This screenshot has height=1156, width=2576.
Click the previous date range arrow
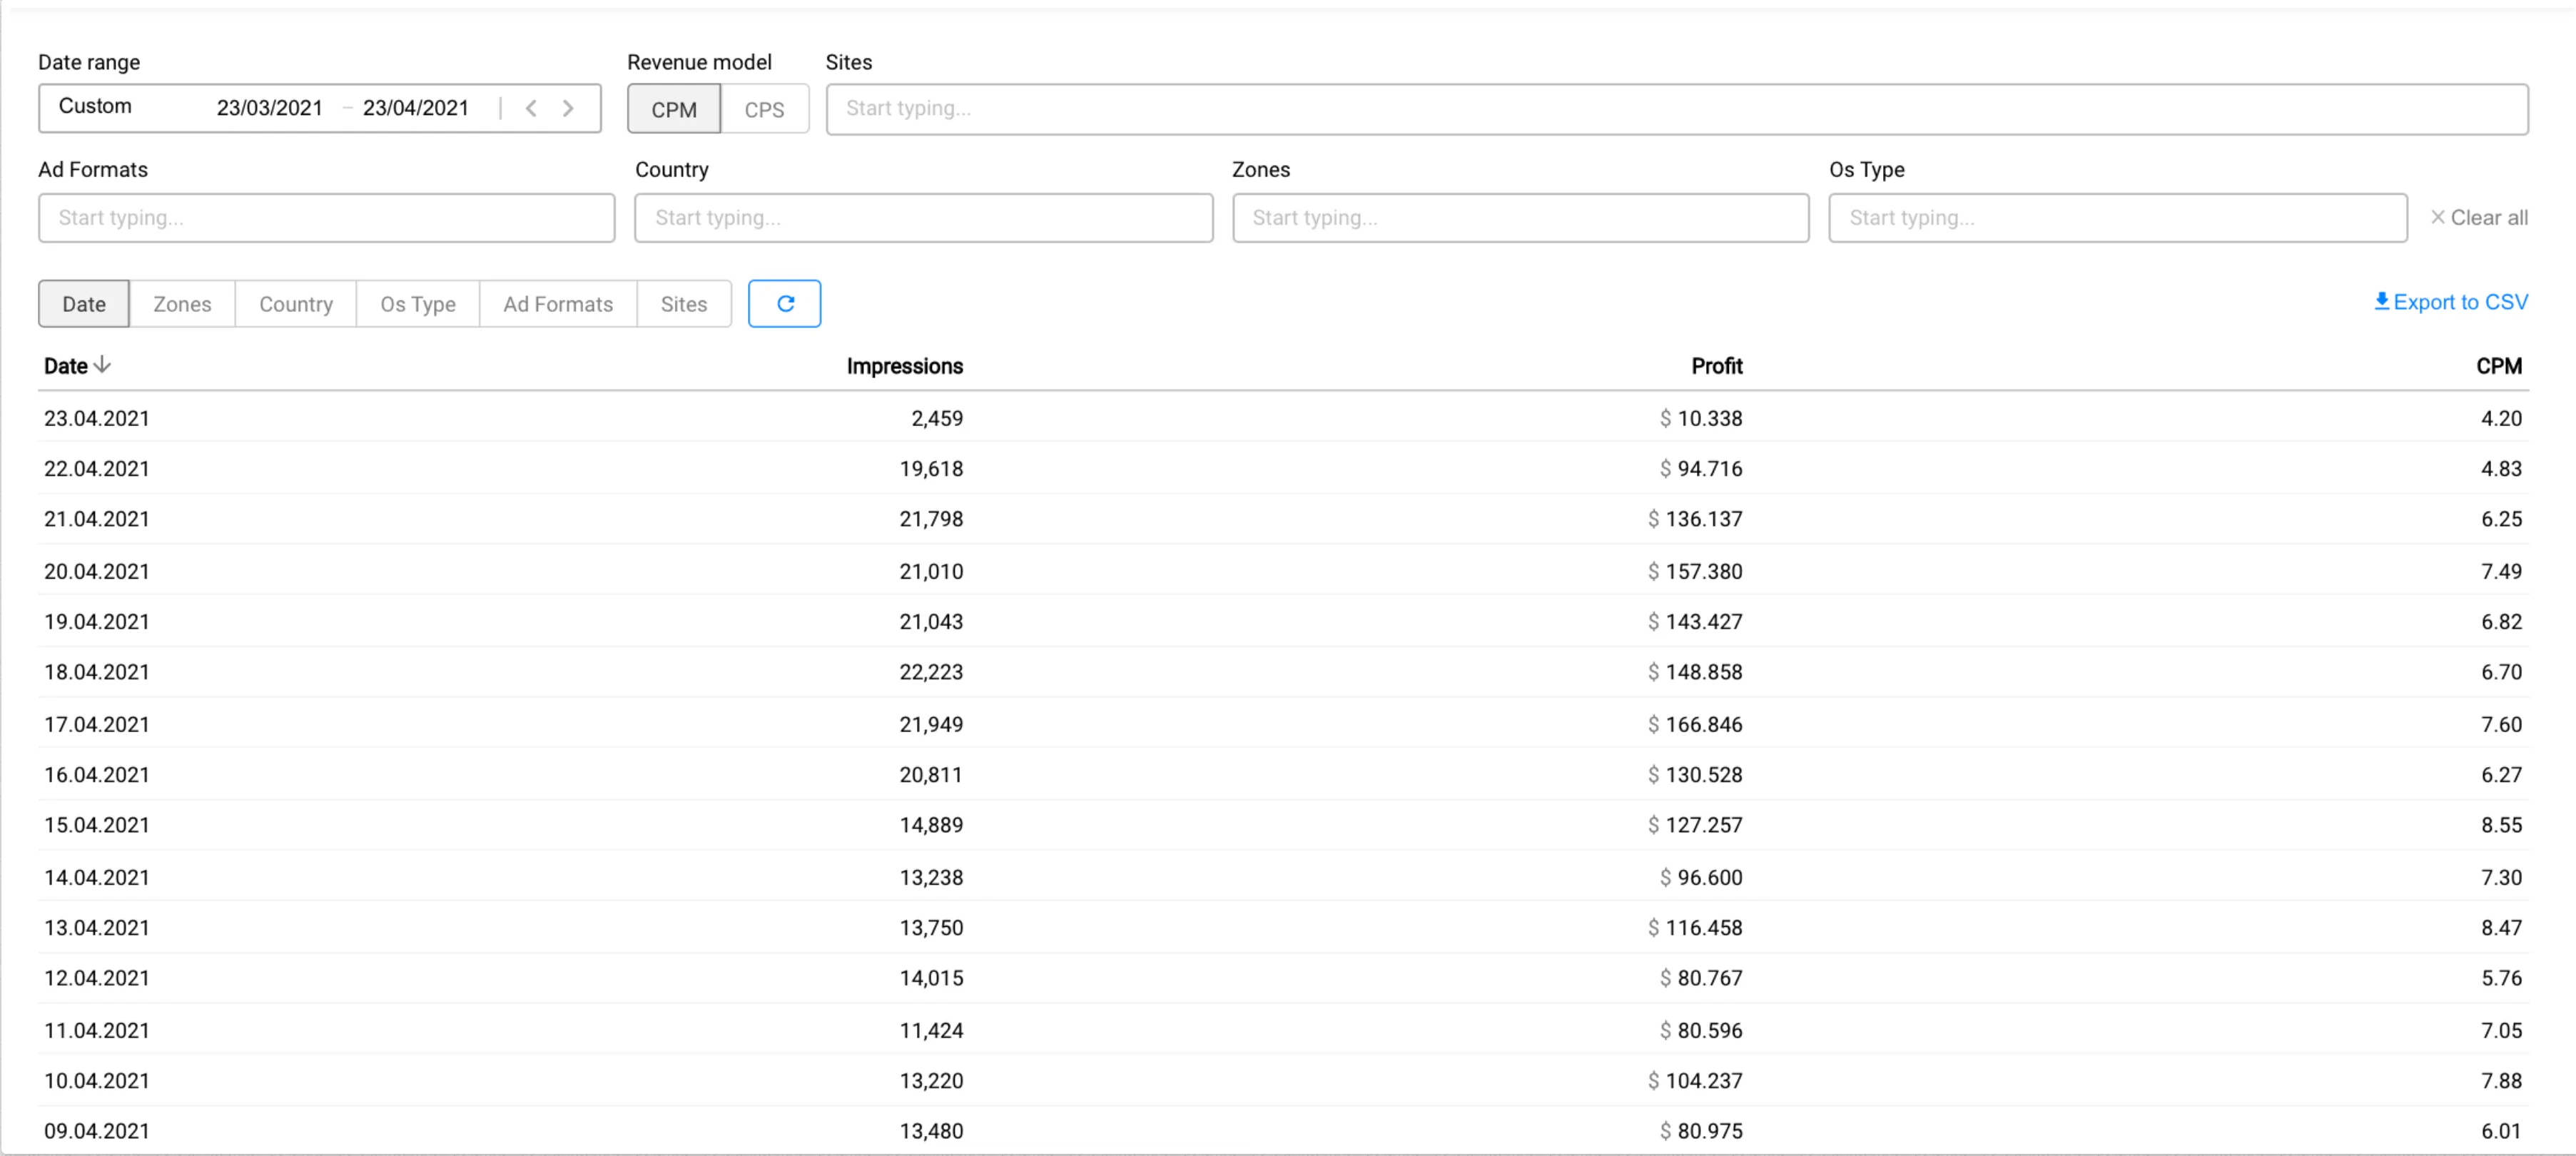click(531, 108)
